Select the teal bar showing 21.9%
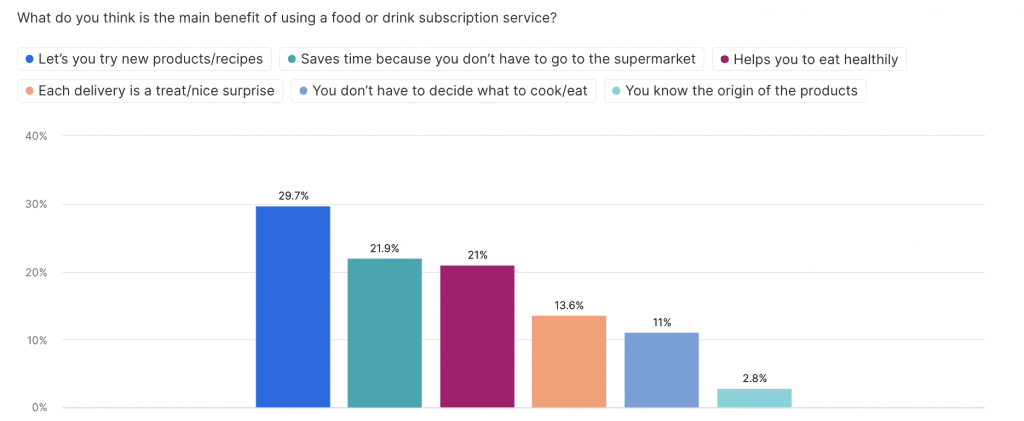The width and height of the screenshot is (1024, 421). click(385, 333)
